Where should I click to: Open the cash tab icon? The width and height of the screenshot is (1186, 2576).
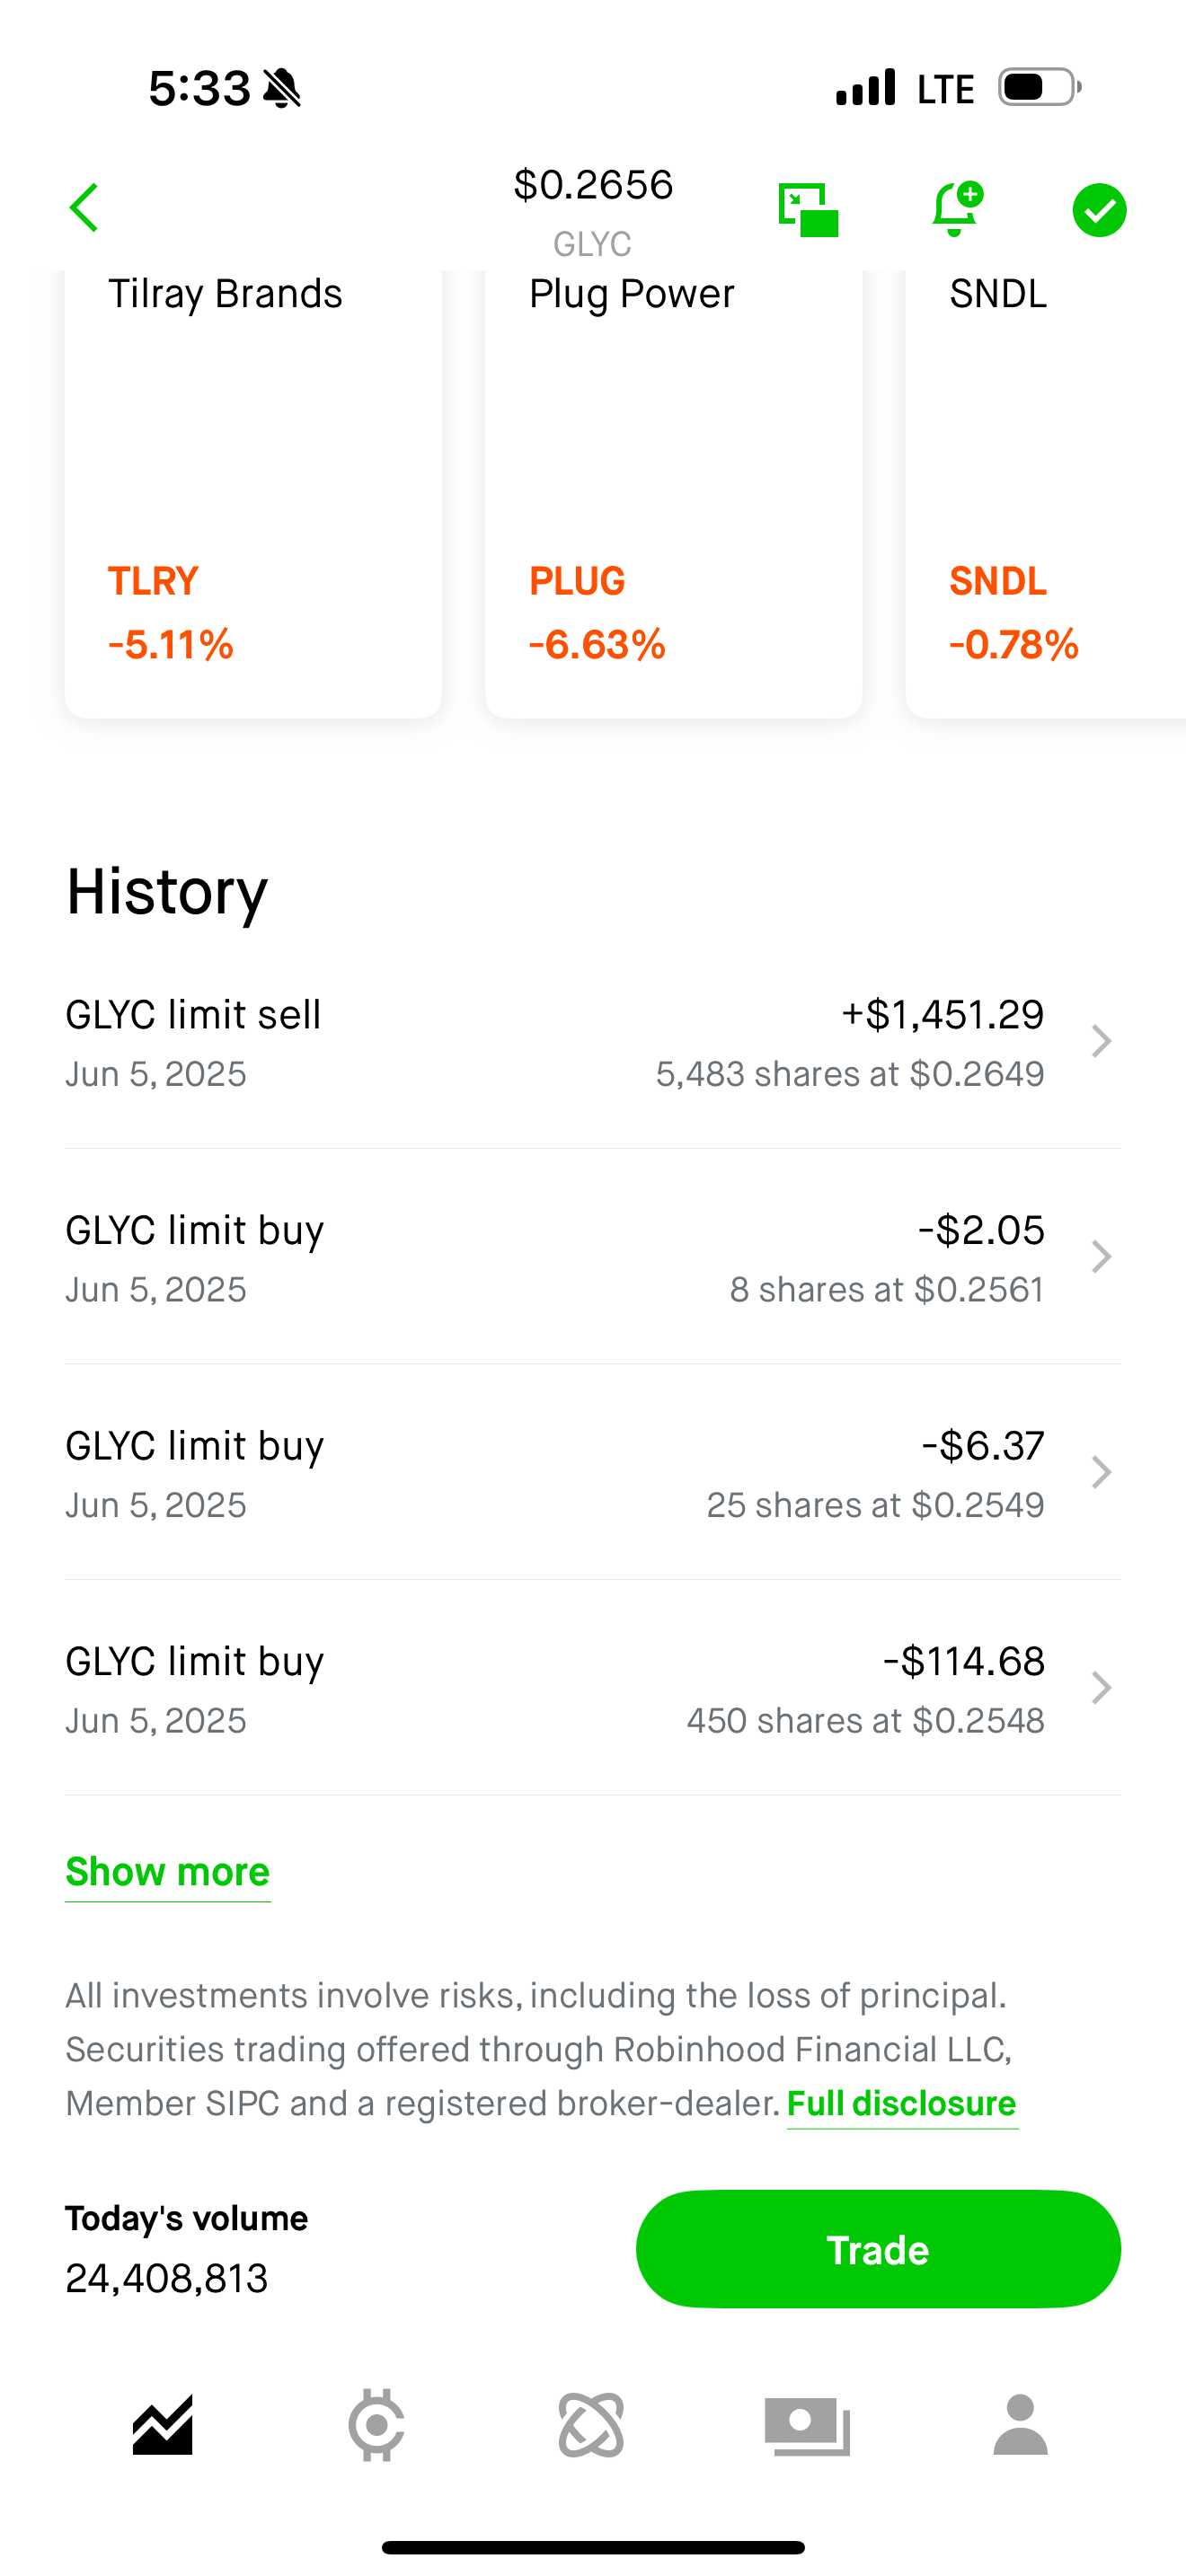tap(807, 2425)
